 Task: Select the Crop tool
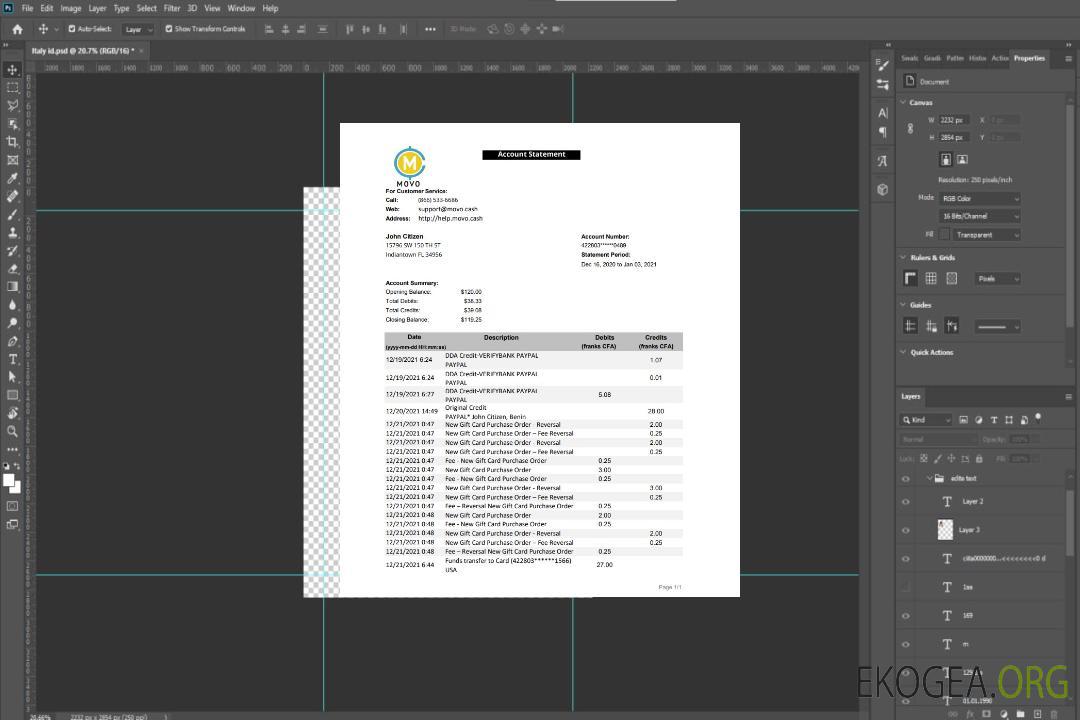12,142
